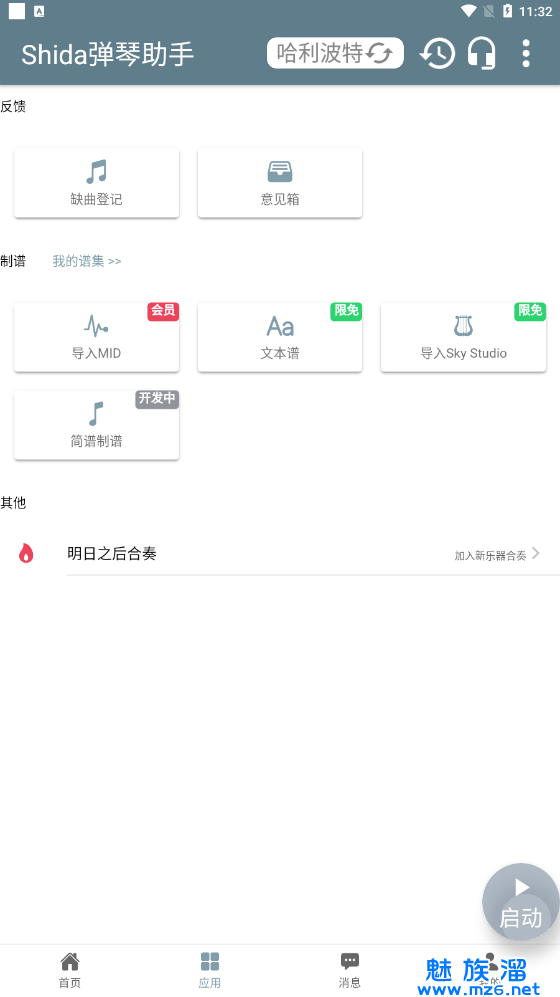Open 我的谱集 >> link

tap(86, 261)
